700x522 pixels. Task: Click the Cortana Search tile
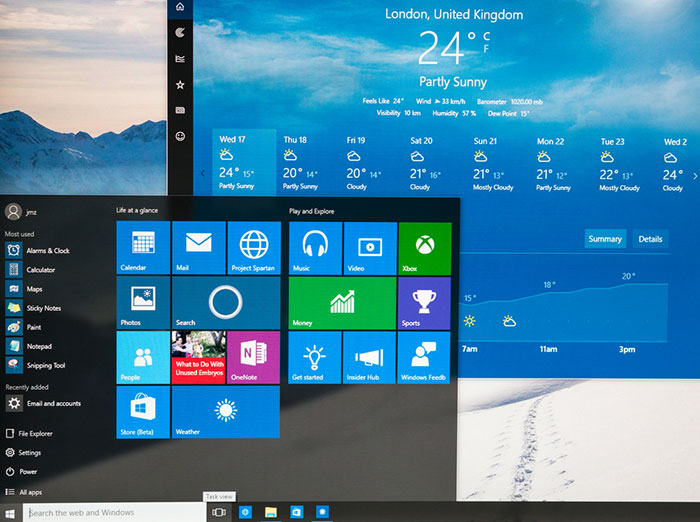pos(225,303)
